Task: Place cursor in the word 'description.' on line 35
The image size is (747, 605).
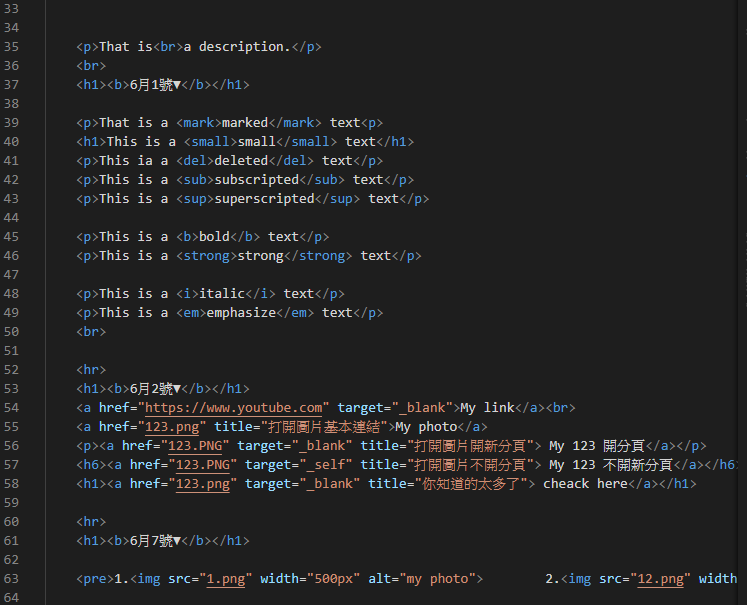Action: (x=244, y=47)
